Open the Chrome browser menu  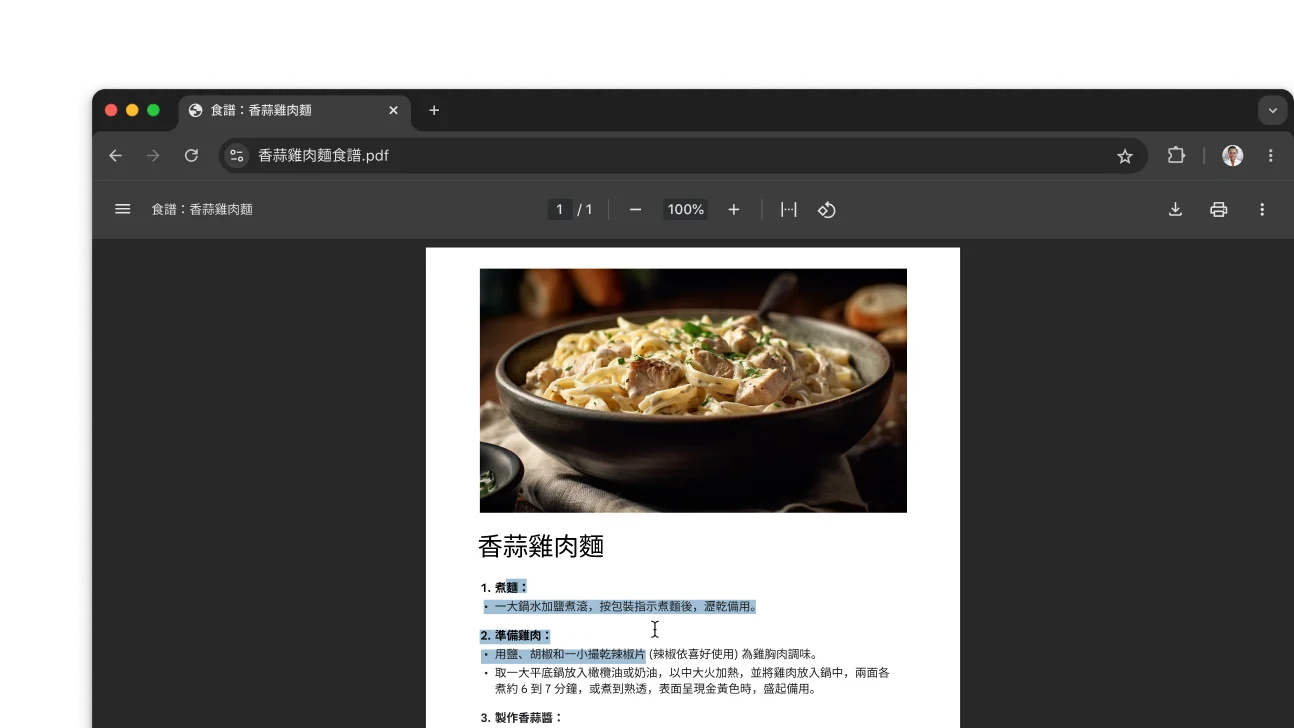click(1271, 155)
